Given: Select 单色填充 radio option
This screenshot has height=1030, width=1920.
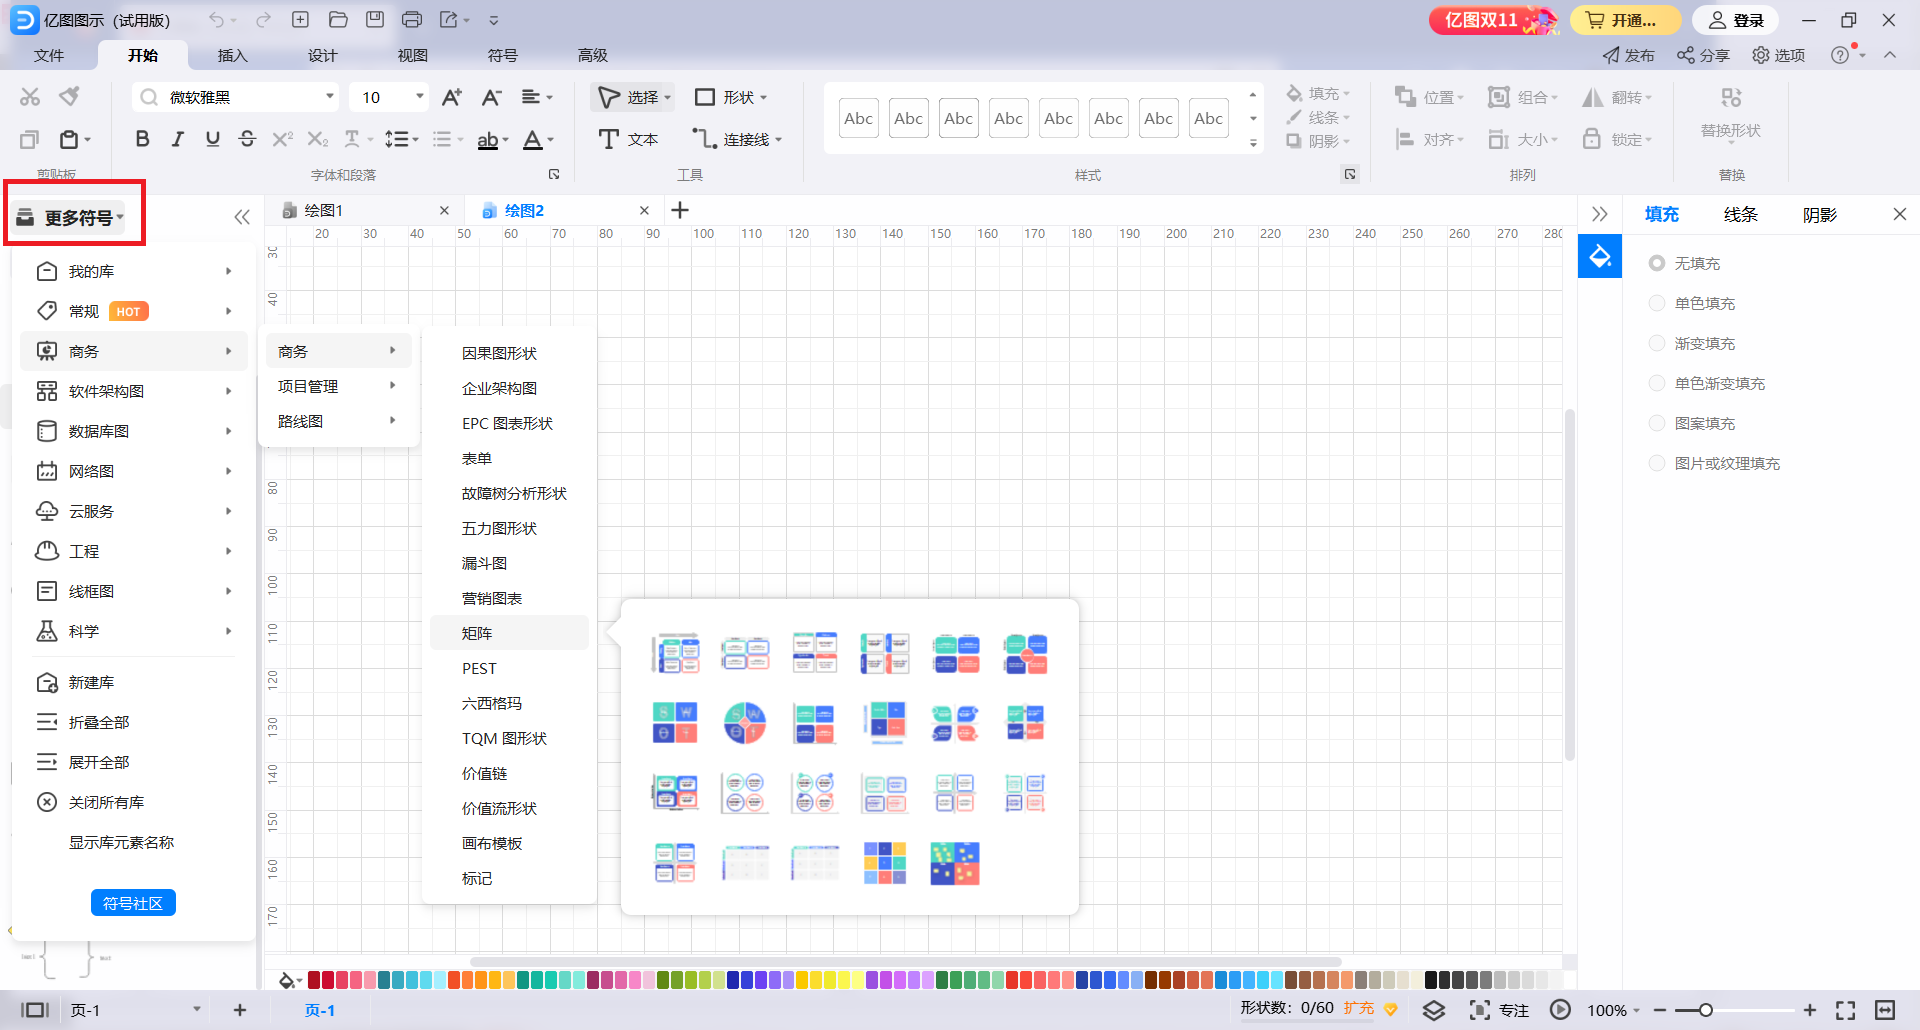Looking at the screenshot, I should [x=1657, y=303].
